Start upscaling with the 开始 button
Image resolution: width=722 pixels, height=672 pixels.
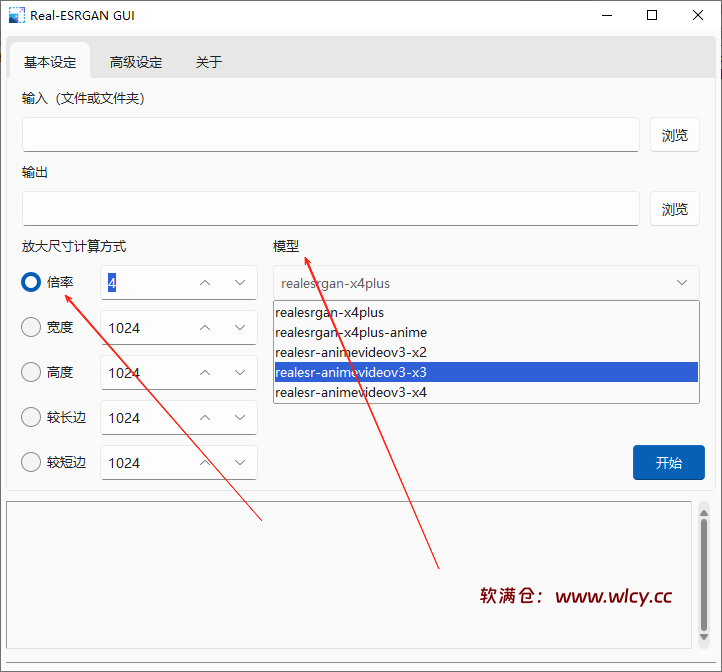tap(669, 462)
